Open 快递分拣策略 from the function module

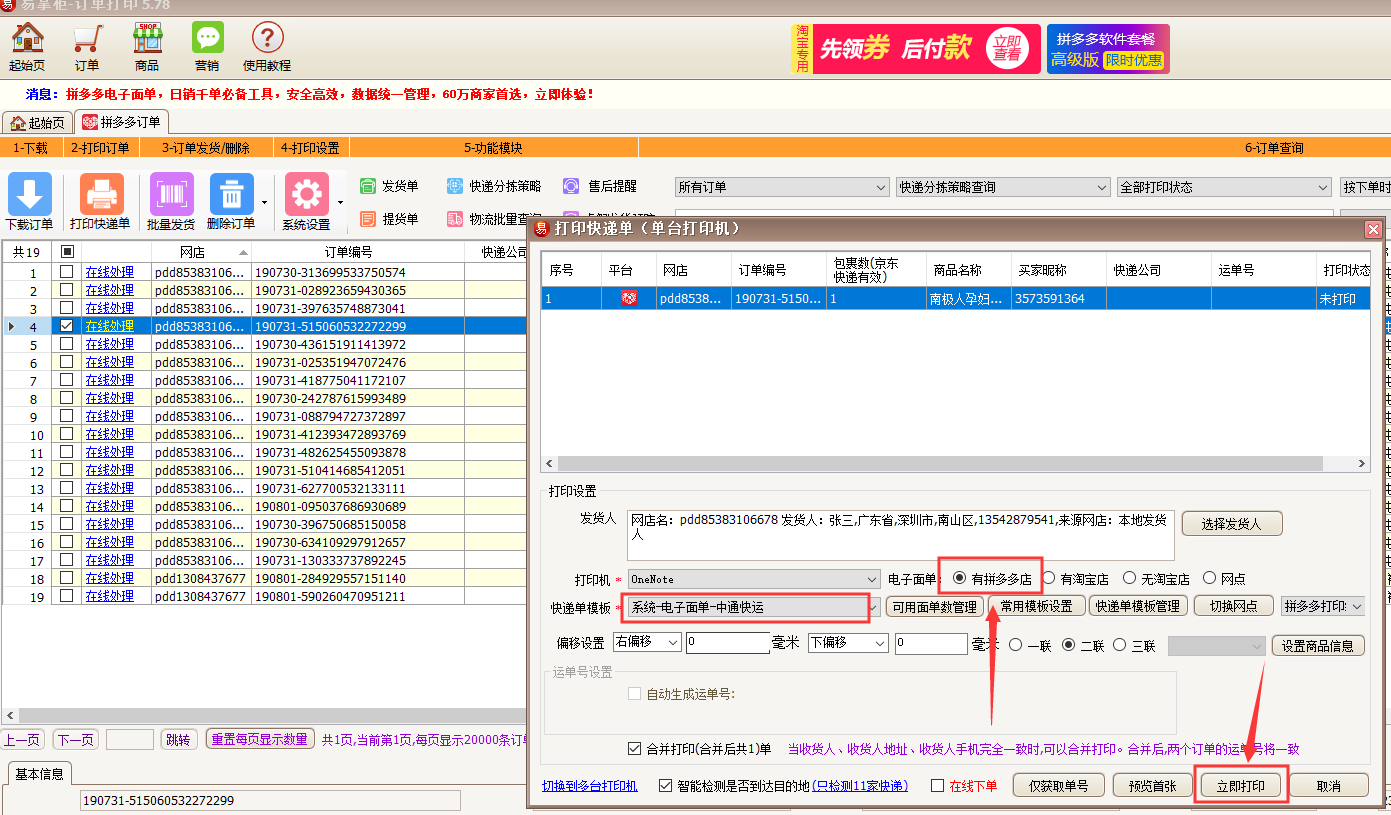coord(493,187)
